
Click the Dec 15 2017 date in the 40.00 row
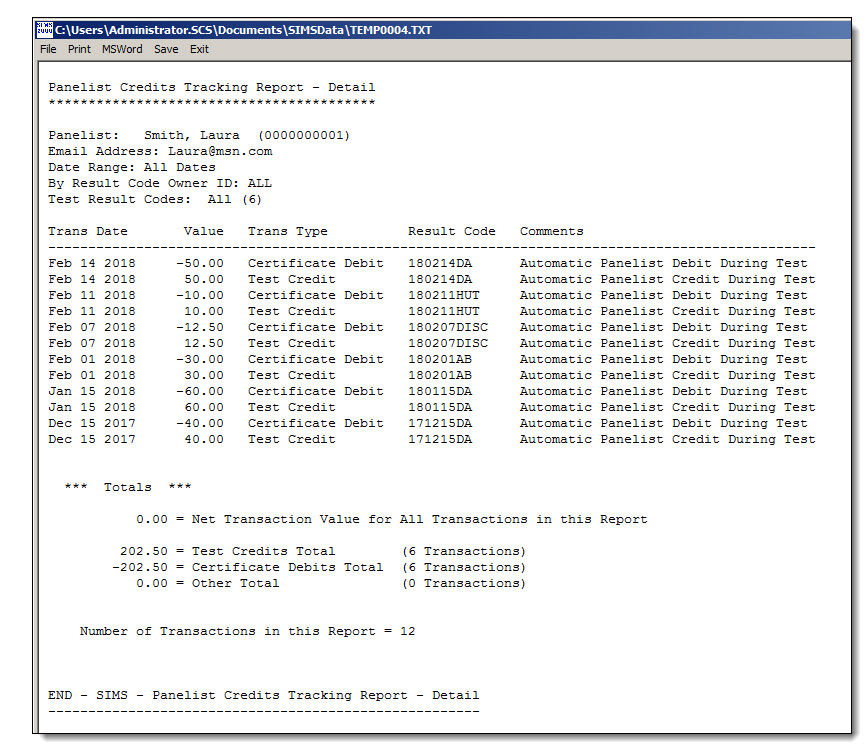tap(92, 440)
